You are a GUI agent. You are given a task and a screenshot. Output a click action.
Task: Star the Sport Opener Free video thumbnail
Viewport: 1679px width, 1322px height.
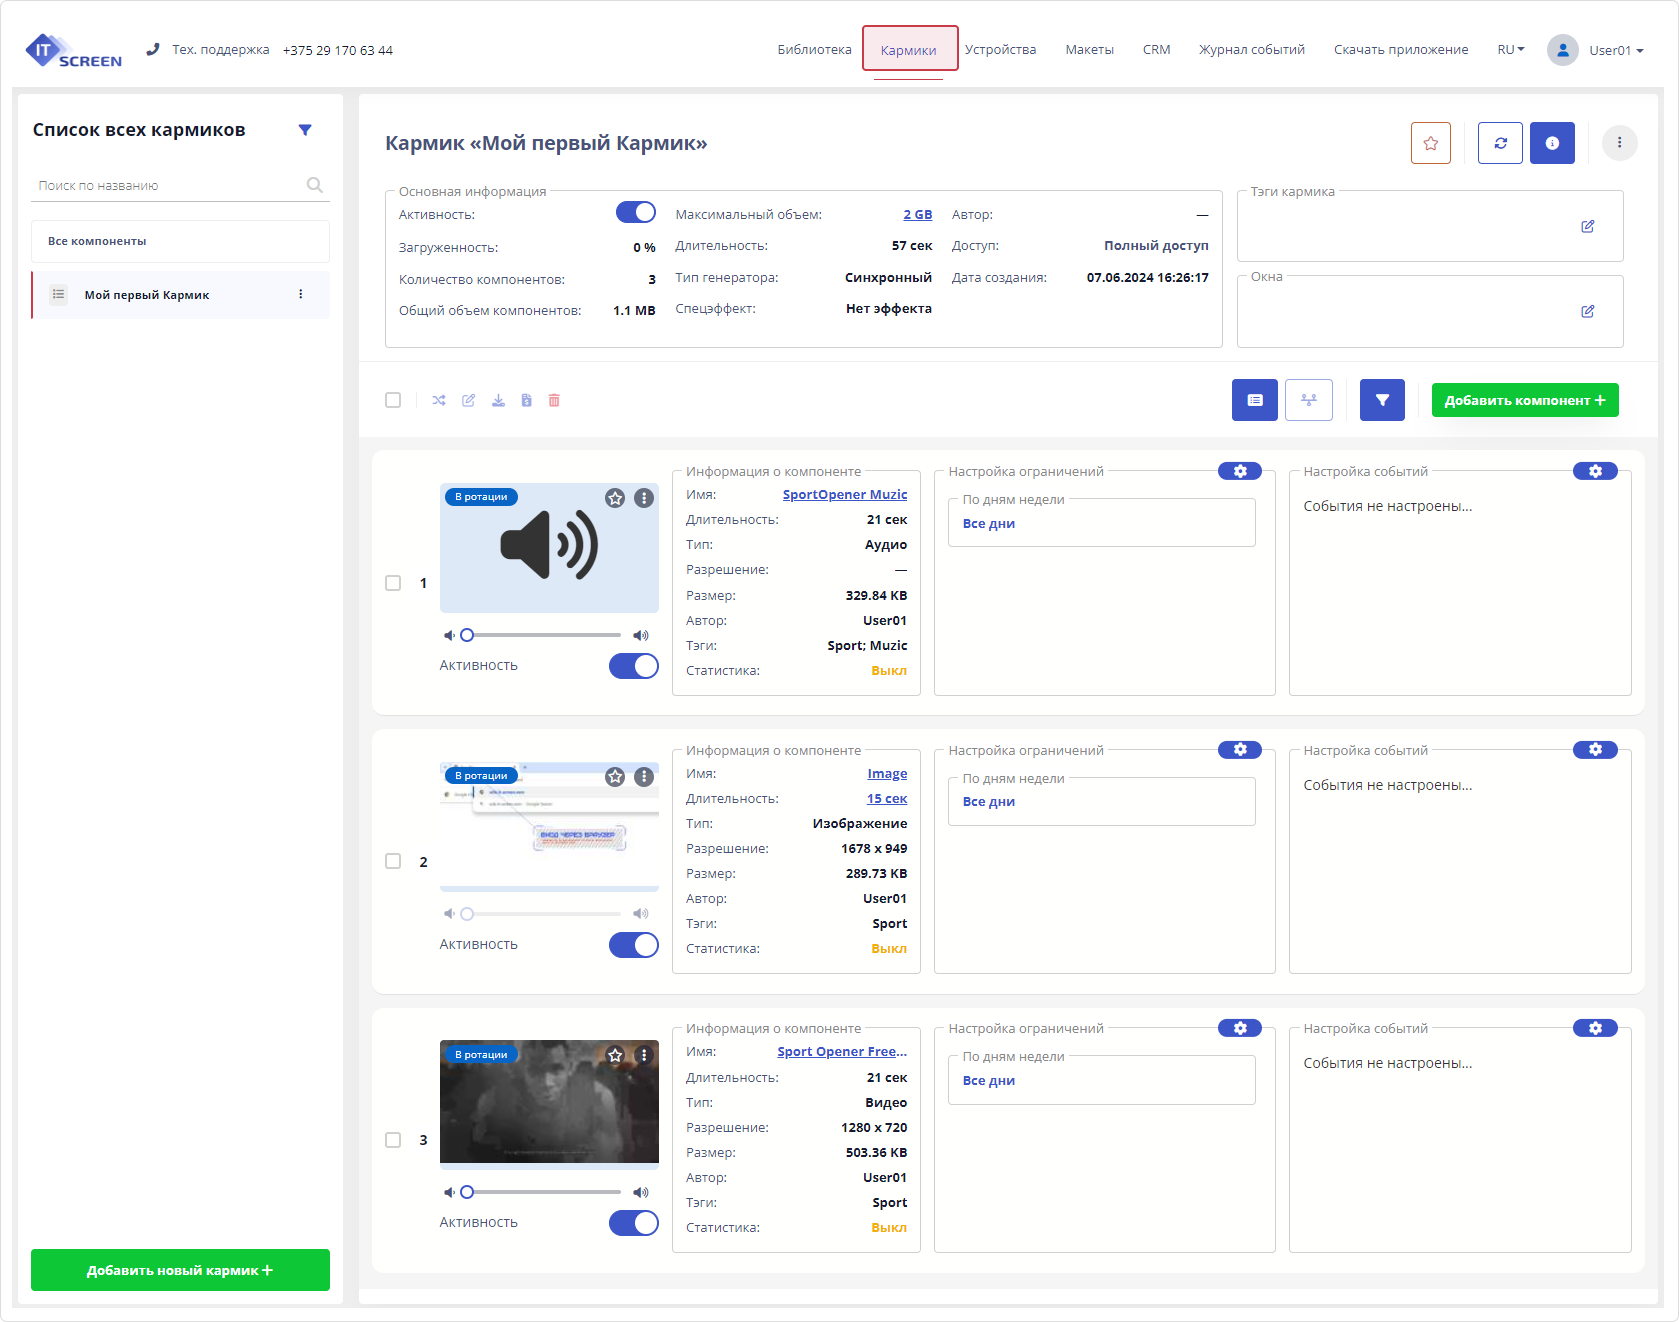point(615,1055)
